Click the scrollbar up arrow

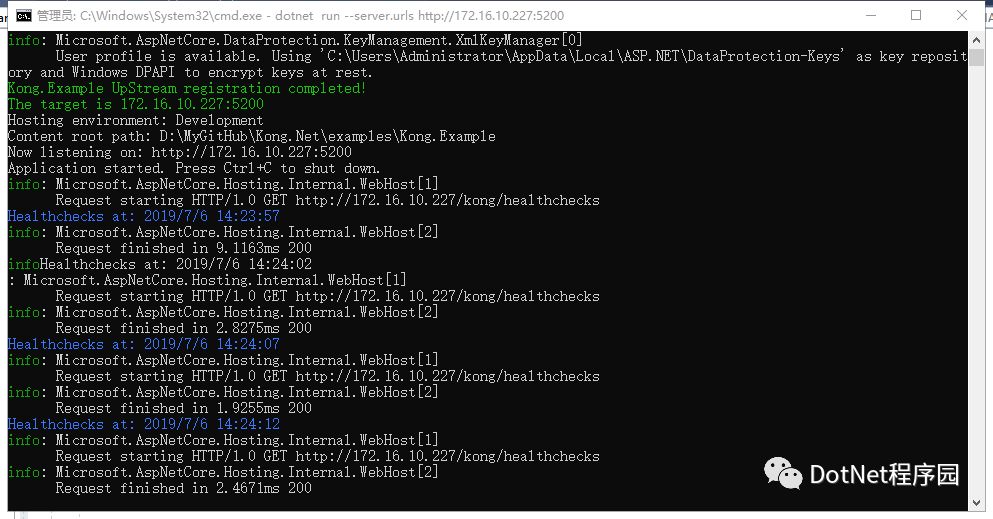tap(976, 39)
